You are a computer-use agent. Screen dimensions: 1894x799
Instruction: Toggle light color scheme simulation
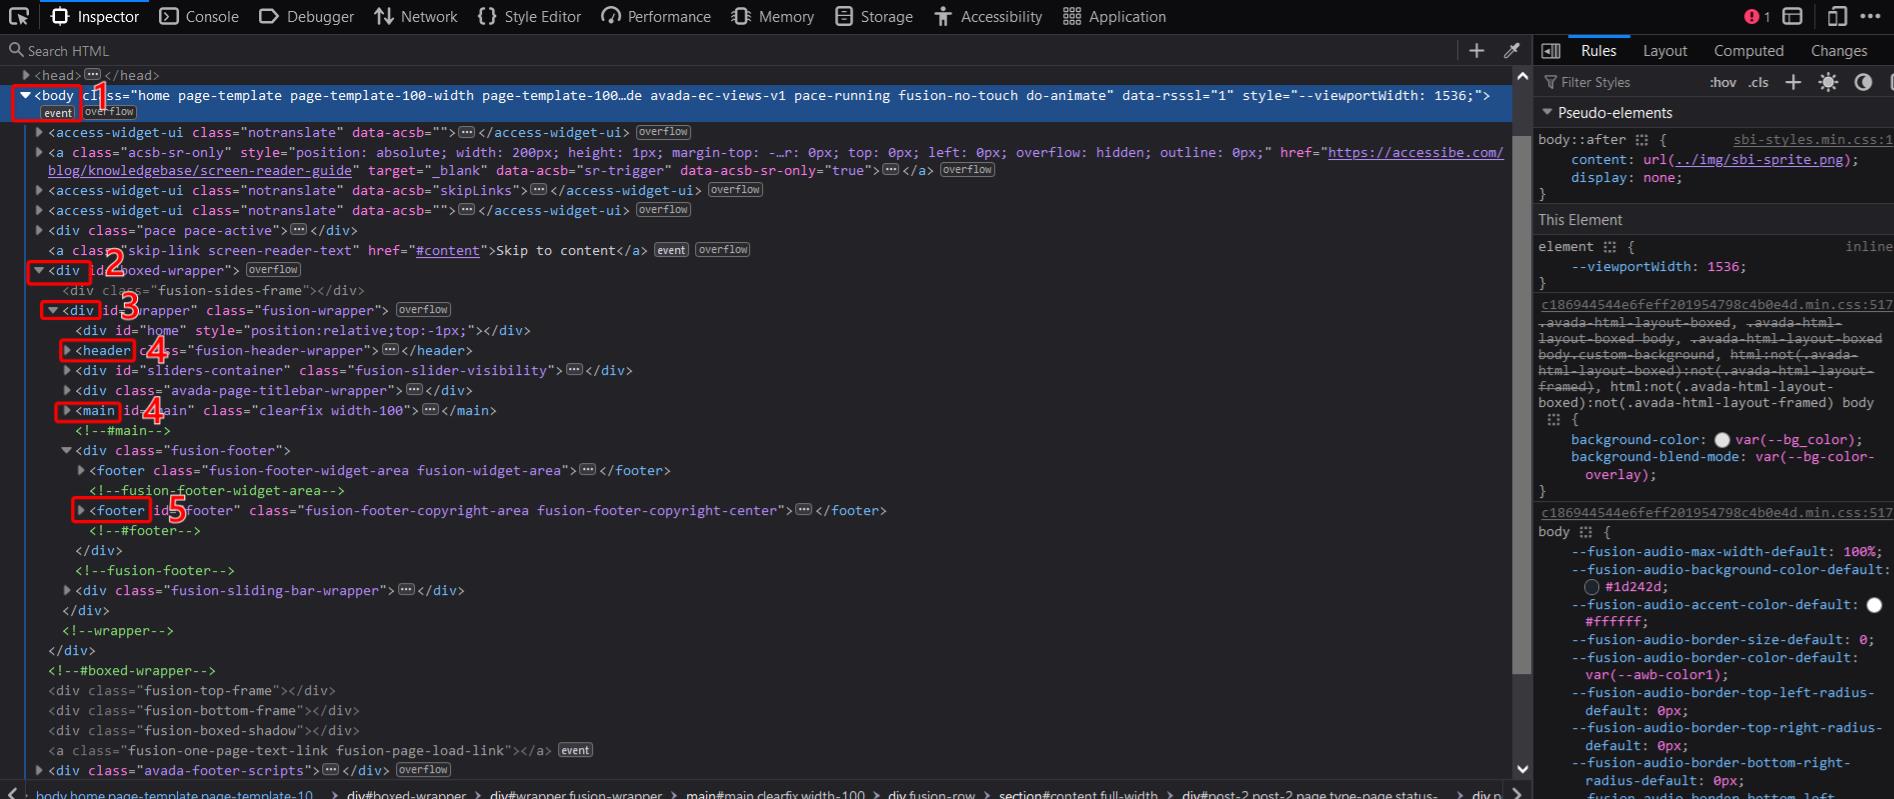tap(1828, 82)
